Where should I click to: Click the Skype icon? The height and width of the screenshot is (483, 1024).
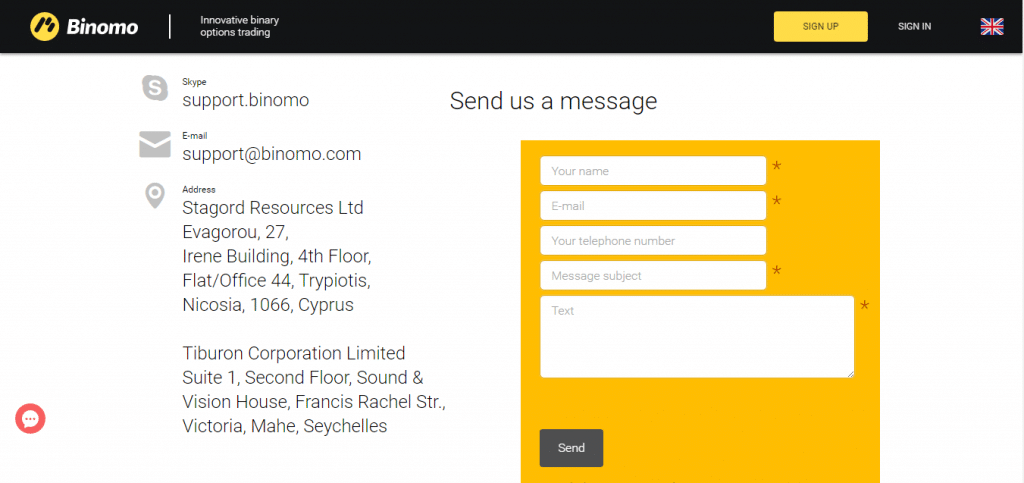tap(155, 87)
